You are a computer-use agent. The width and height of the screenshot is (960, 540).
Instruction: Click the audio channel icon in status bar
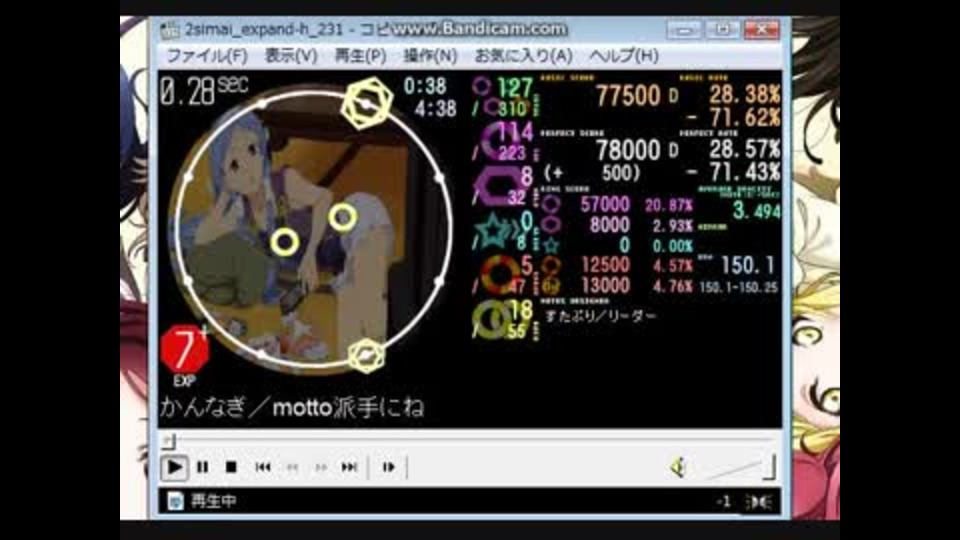pyautogui.click(x=759, y=502)
